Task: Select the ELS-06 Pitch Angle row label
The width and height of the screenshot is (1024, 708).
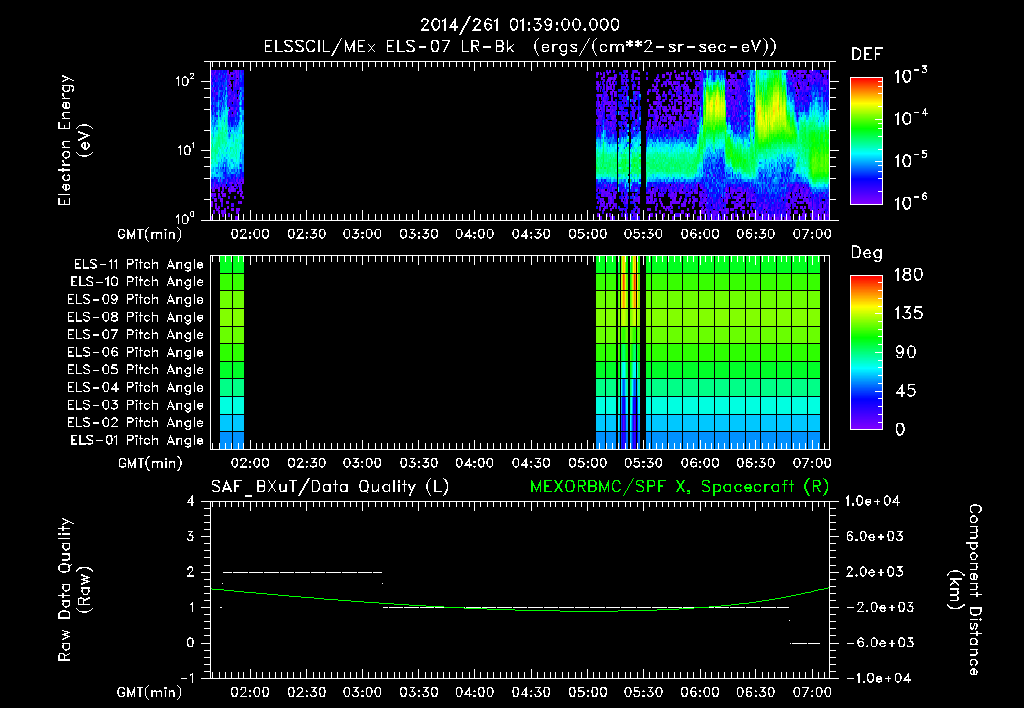Action: point(136,352)
